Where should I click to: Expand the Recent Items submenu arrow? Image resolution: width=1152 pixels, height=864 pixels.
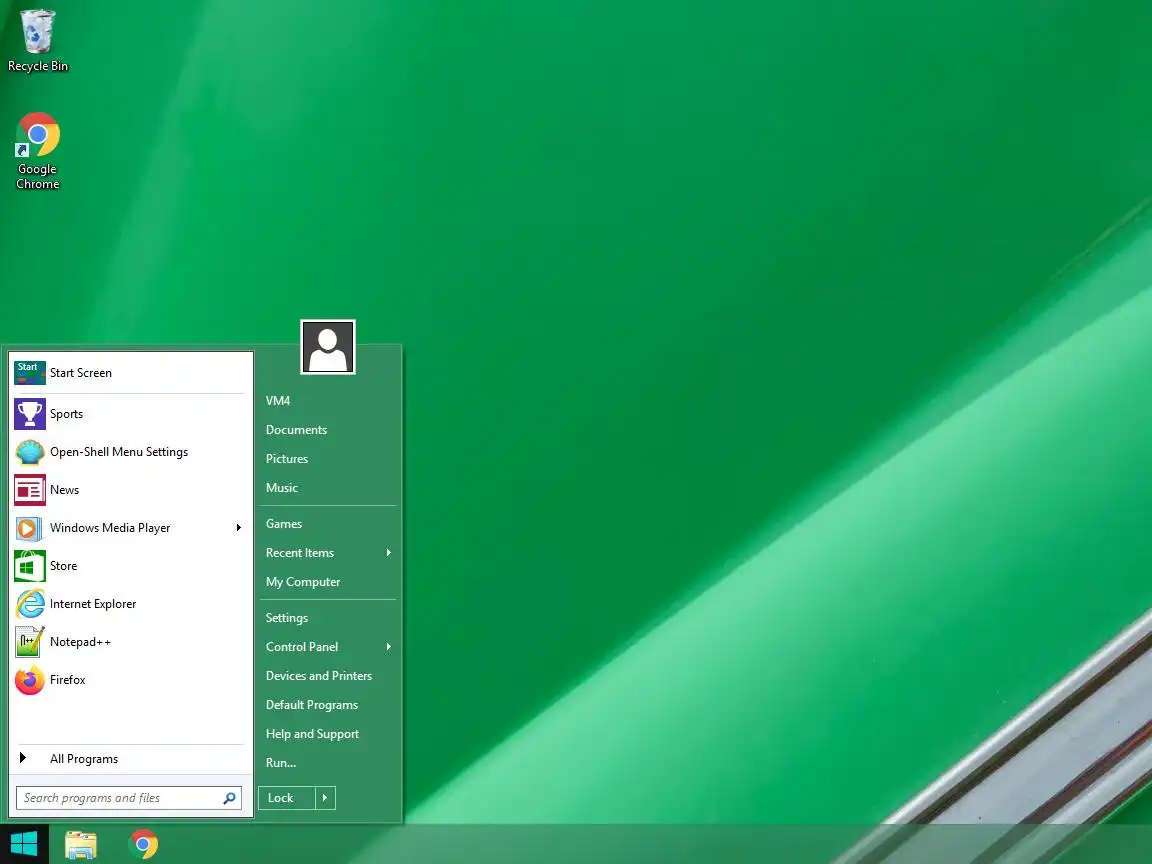[x=389, y=552]
